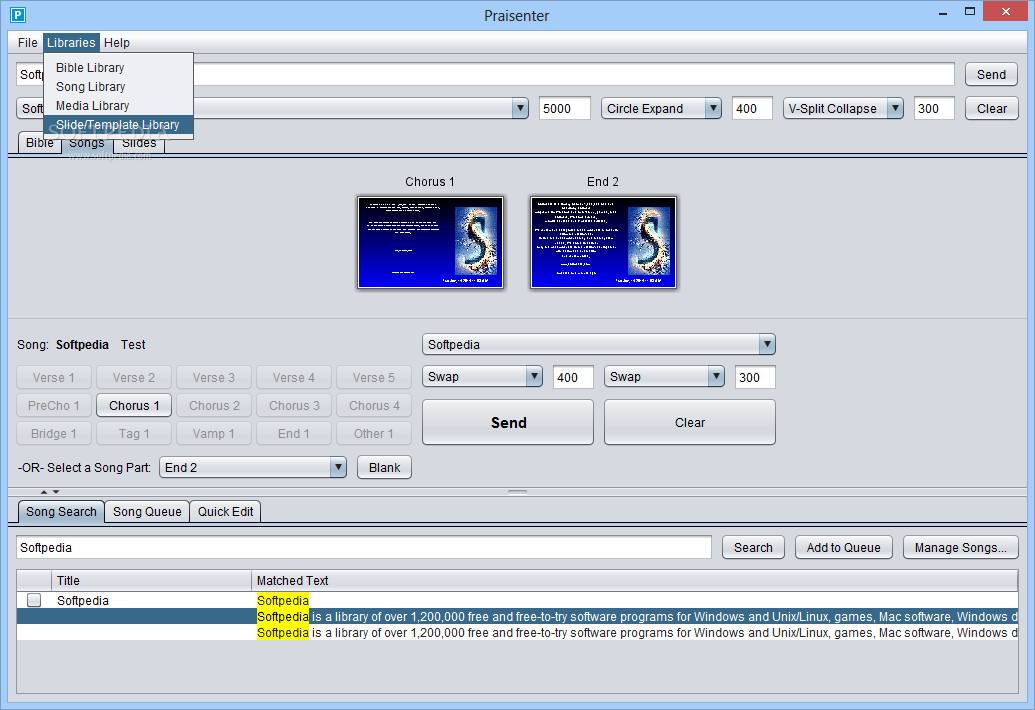Click the Blank button
The height and width of the screenshot is (710, 1035).
384,468
